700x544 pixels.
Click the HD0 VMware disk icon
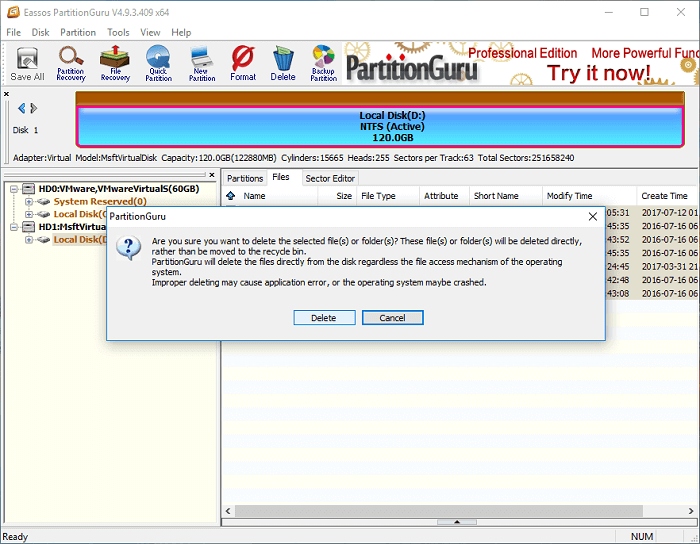click(x=29, y=189)
